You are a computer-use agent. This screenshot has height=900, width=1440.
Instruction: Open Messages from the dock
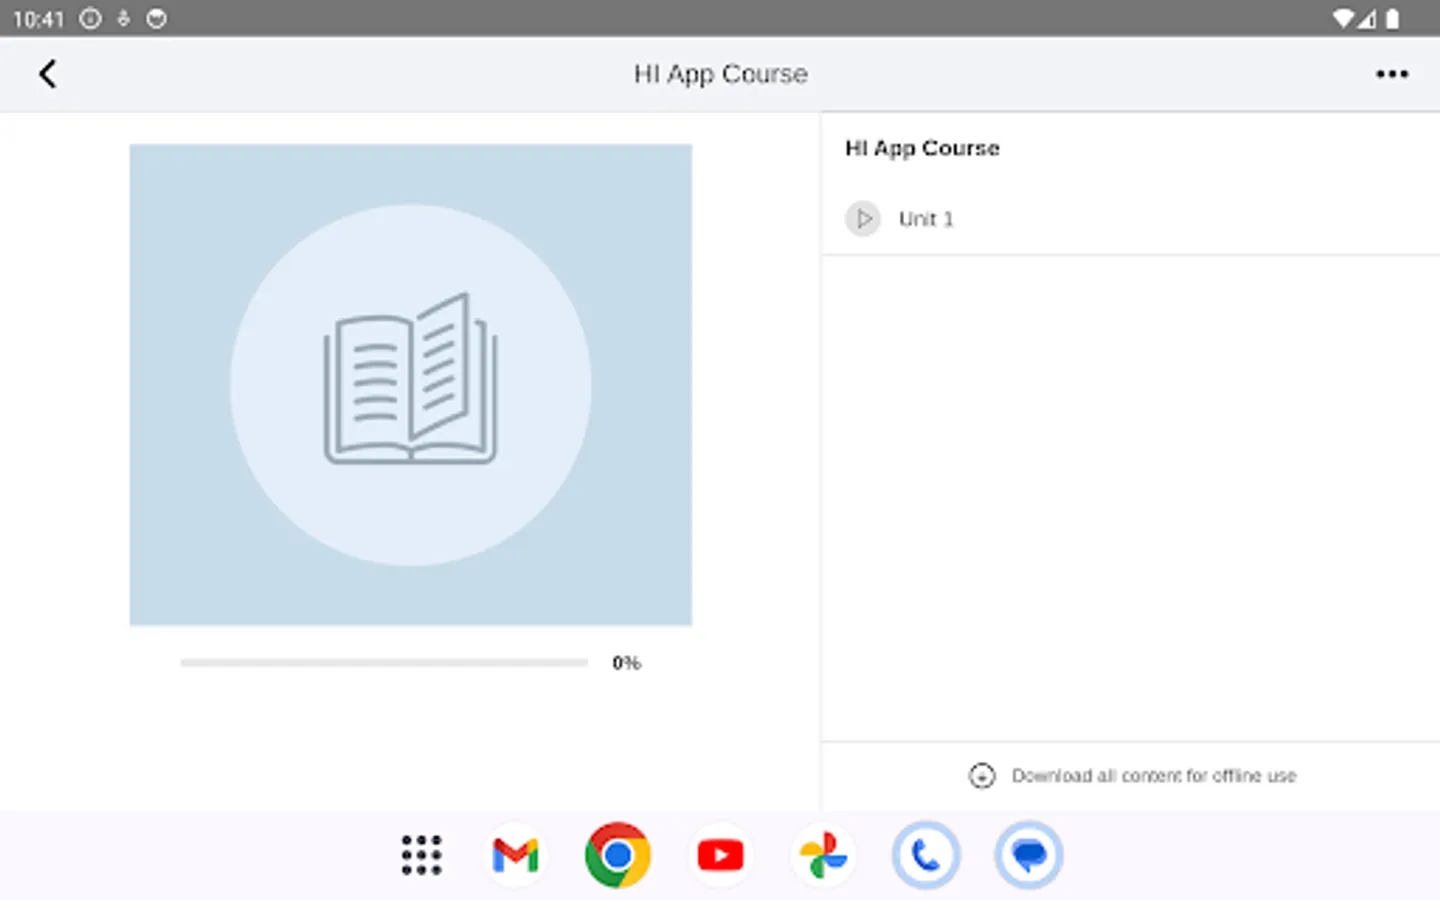1029,855
